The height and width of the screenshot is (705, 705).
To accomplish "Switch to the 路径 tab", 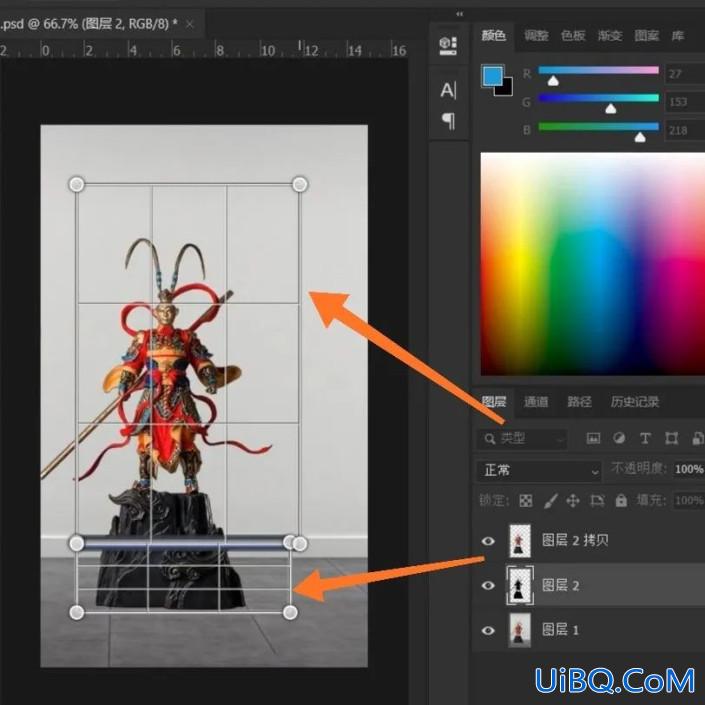I will pos(579,402).
